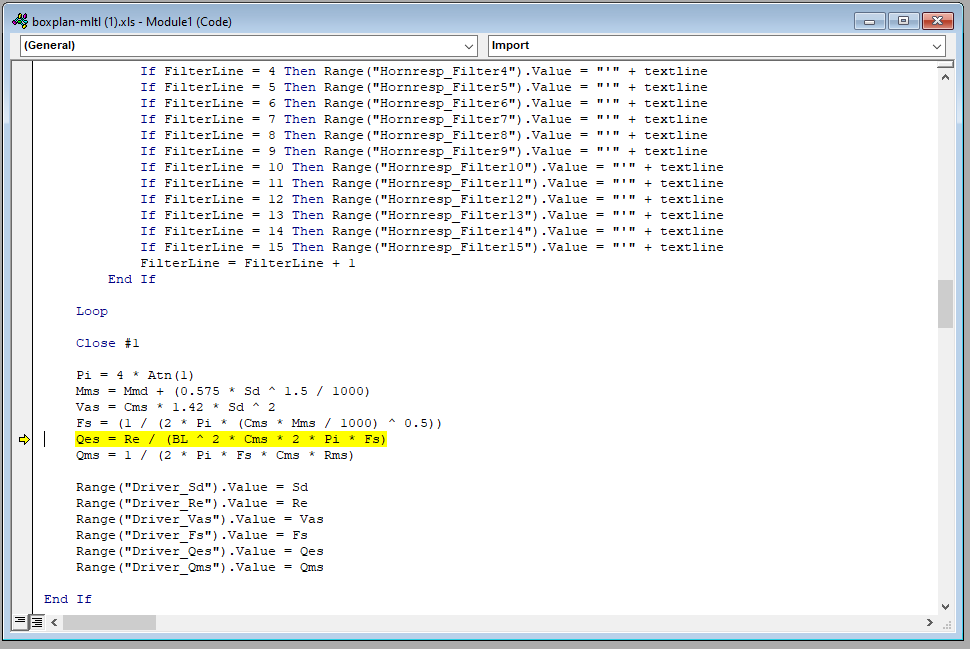Click the 'Close #1' statement
Viewport: 970px width, 649px height.
pos(108,343)
